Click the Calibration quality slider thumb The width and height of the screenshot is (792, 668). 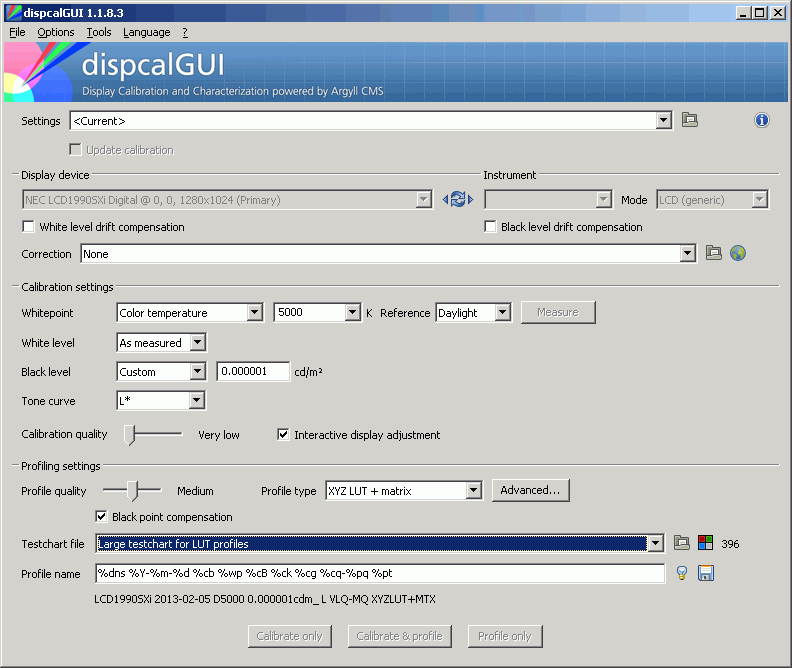130,434
